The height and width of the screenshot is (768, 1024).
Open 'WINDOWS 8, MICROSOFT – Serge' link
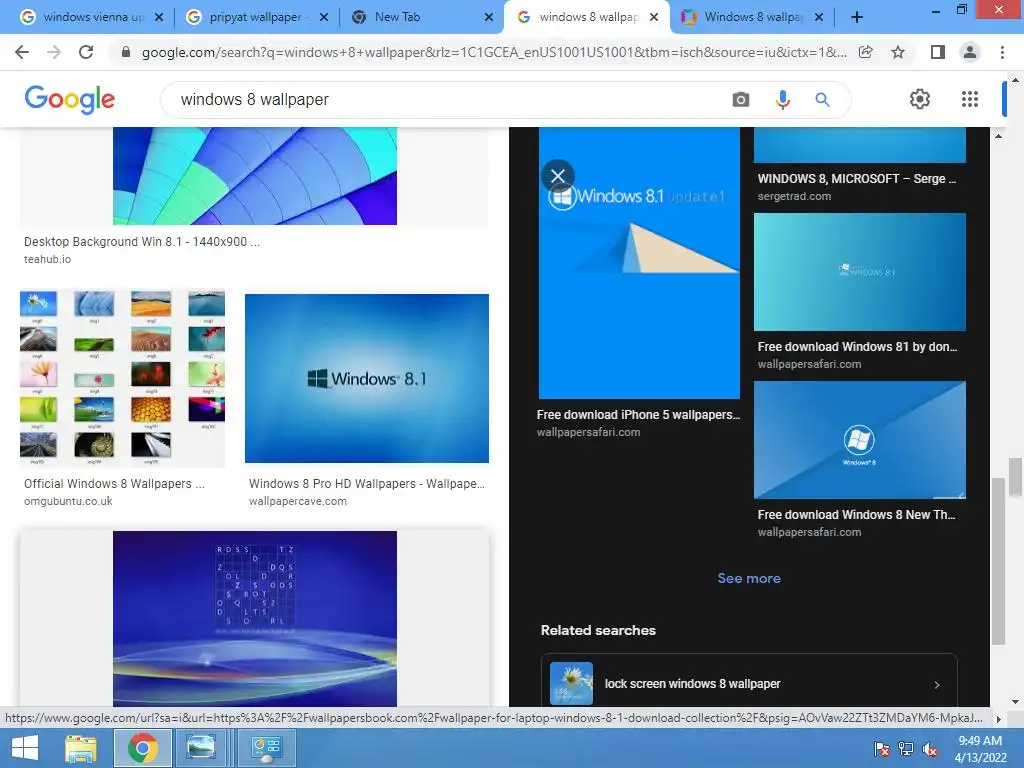click(x=857, y=178)
